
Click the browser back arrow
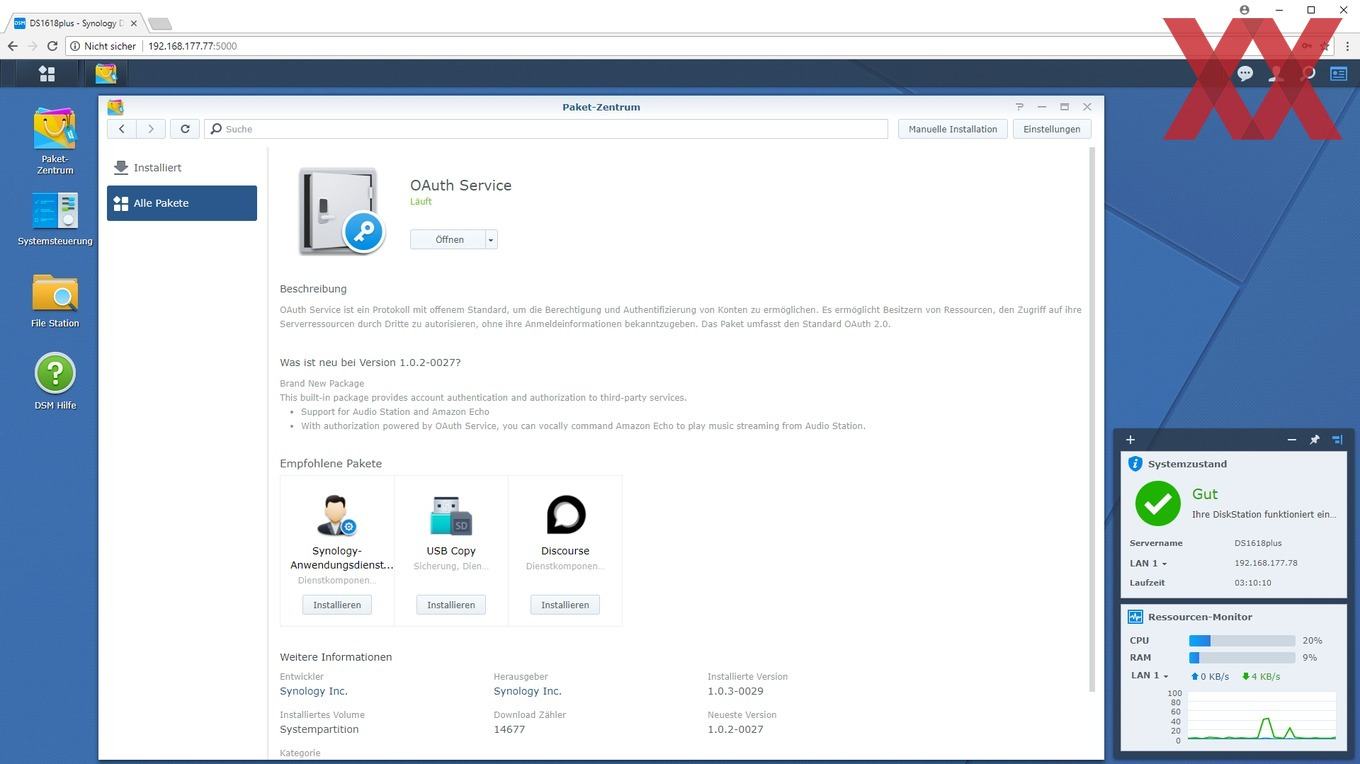[x=12, y=46]
